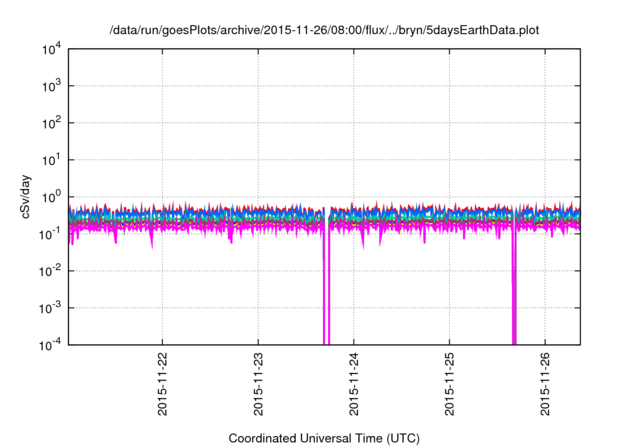The width and height of the screenshot is (640, 448).
Task: Click the 10^4 y-axis tick label
Action: pos(51,49)
